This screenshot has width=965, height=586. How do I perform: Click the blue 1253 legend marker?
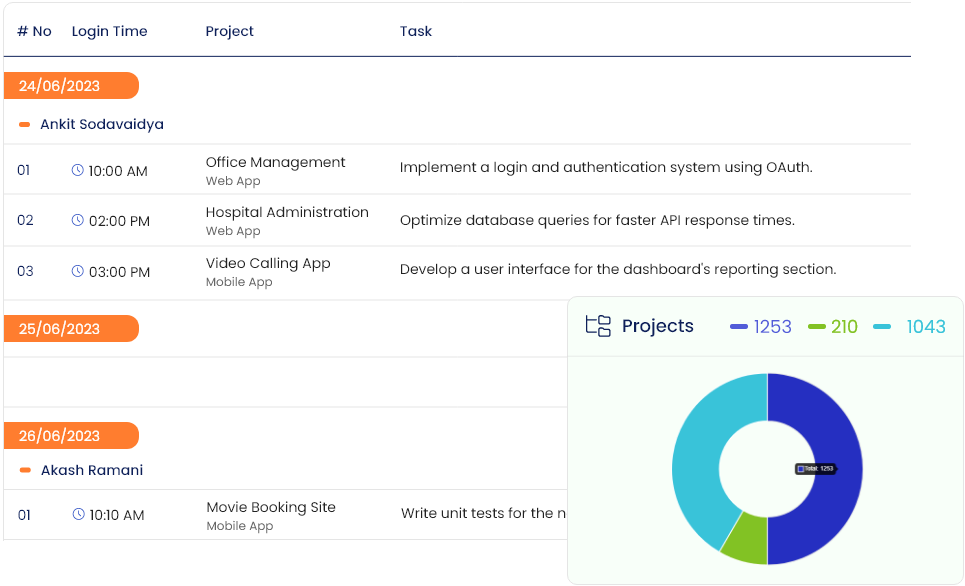coord(739,327)
